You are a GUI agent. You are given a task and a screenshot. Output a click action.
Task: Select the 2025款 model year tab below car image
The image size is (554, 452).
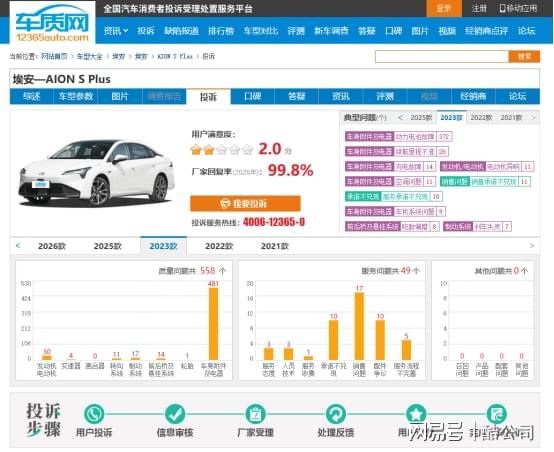click(108, 246)
